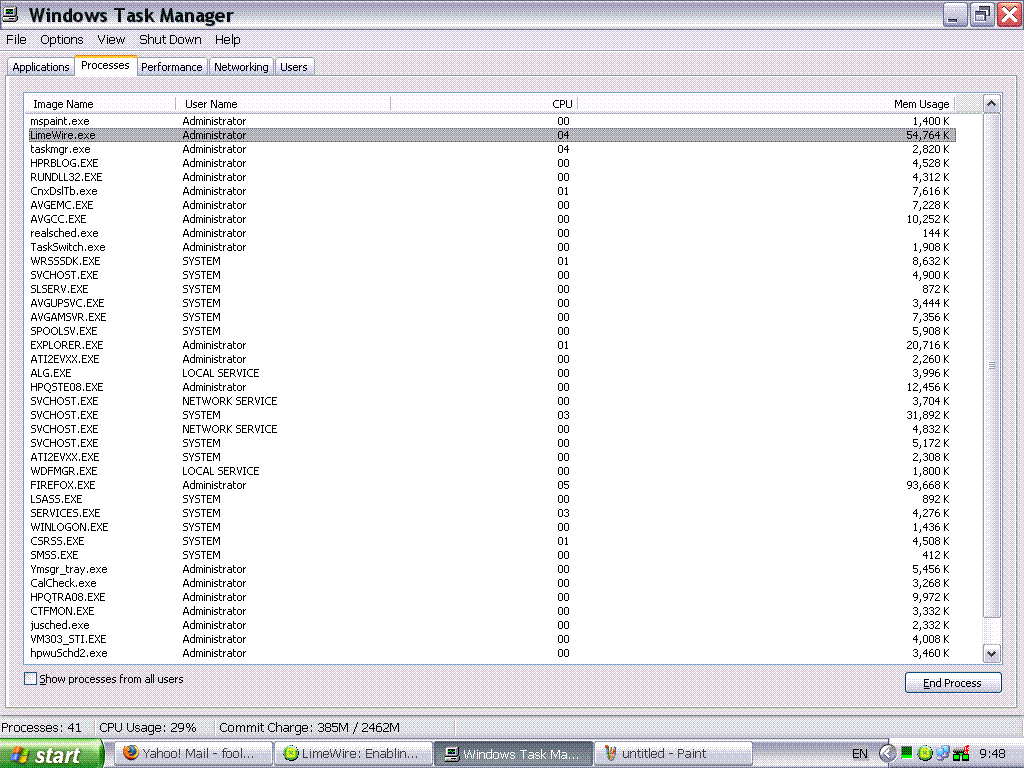Select the LSASS.EXE process
This screenshot has height=768, width=1024.
(x=56, y=499)
